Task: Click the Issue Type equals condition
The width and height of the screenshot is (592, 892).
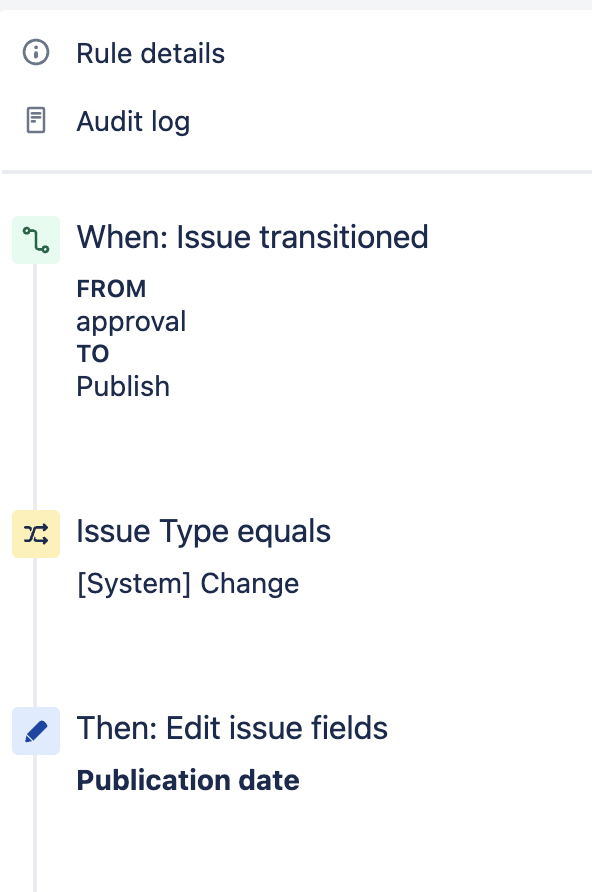Action: [203, 531]
